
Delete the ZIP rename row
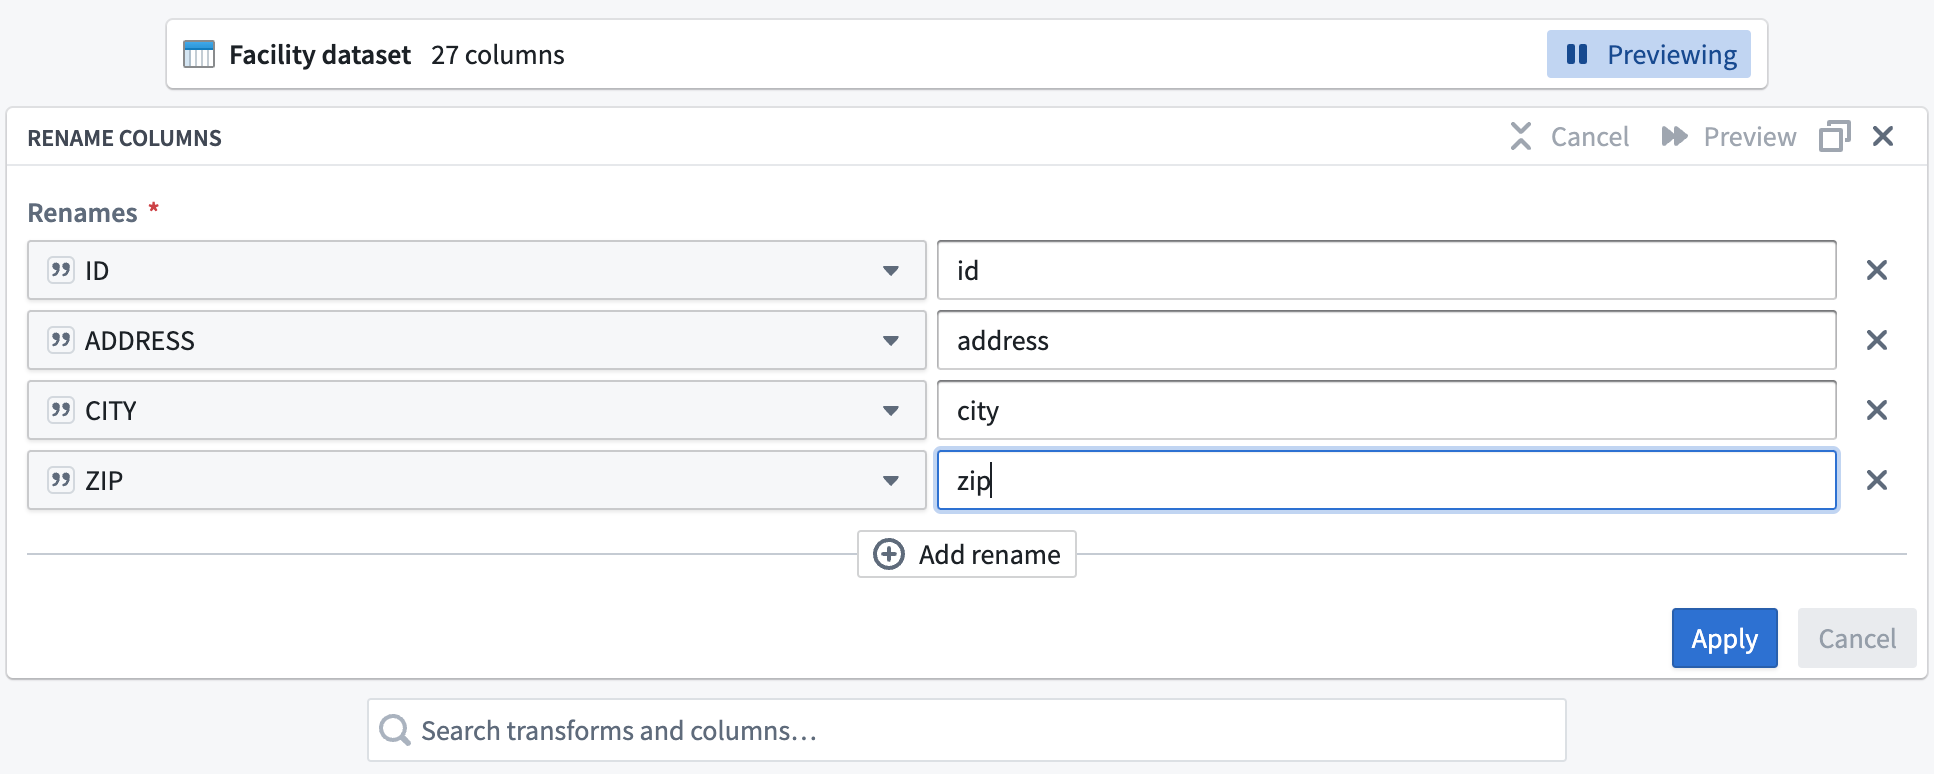(x=1876, y=480)
